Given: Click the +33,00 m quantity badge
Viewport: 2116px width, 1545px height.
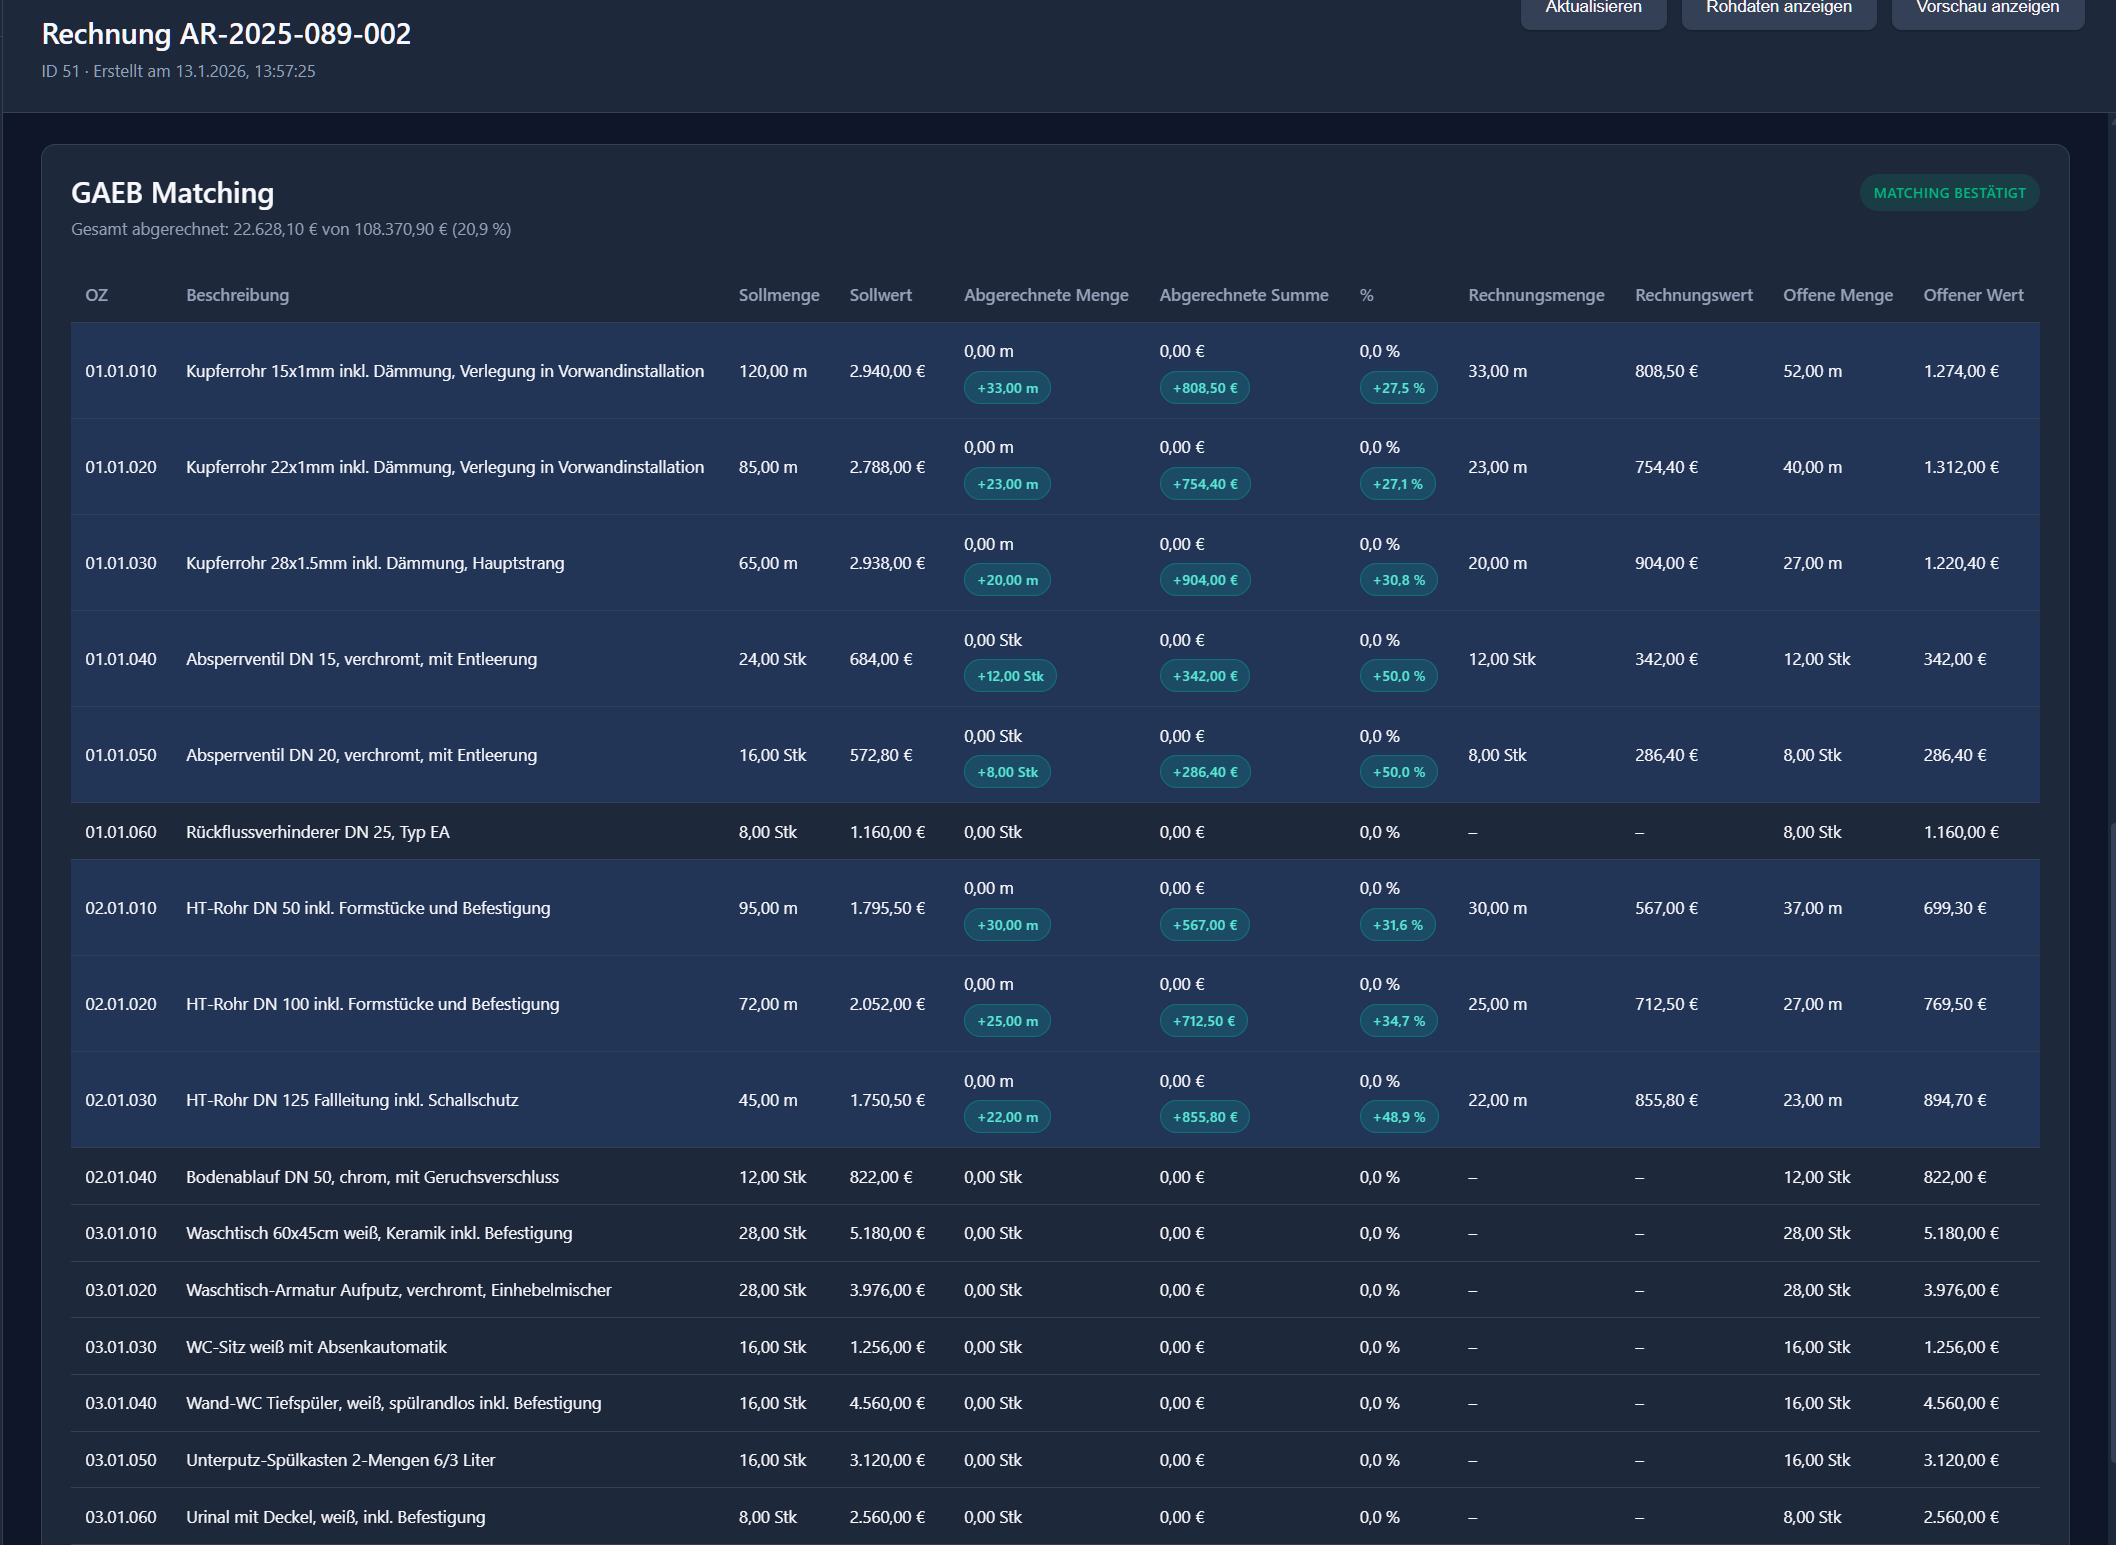Looking at the screenshot, I should (1007, 388).
